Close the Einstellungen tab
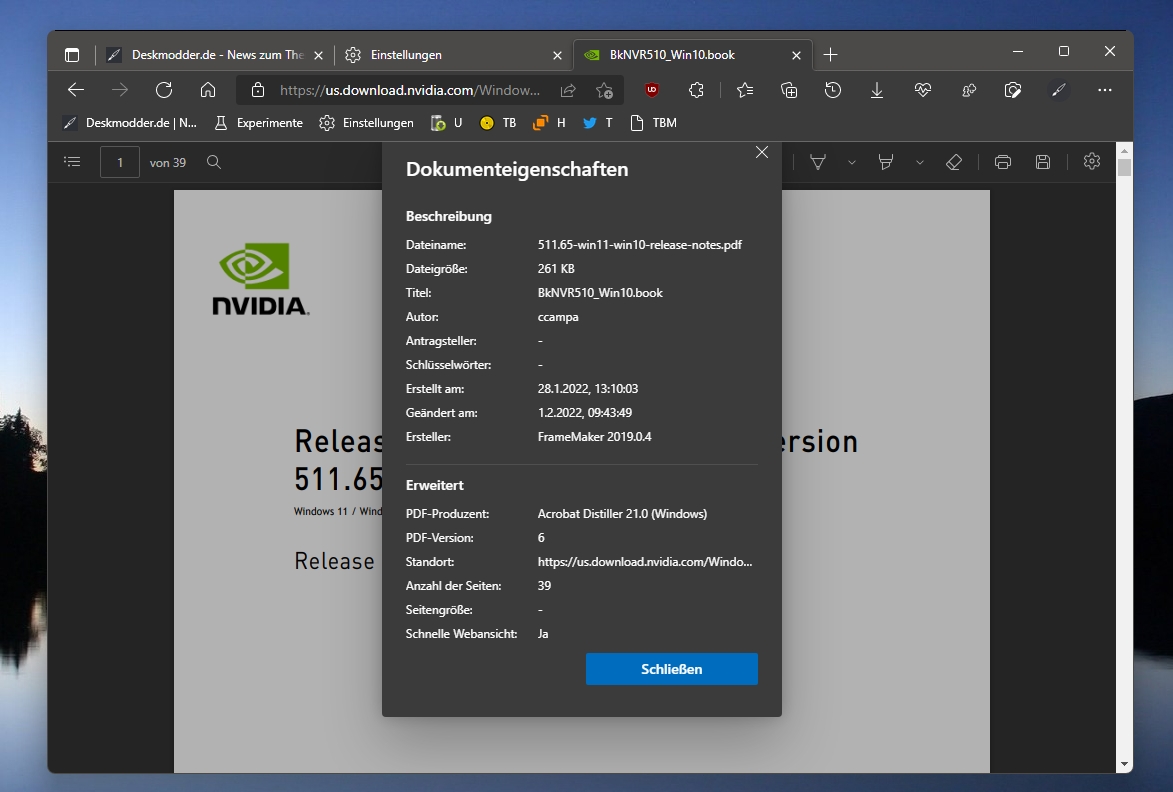This screenshot has width=1173, height=792. point(557,55)
